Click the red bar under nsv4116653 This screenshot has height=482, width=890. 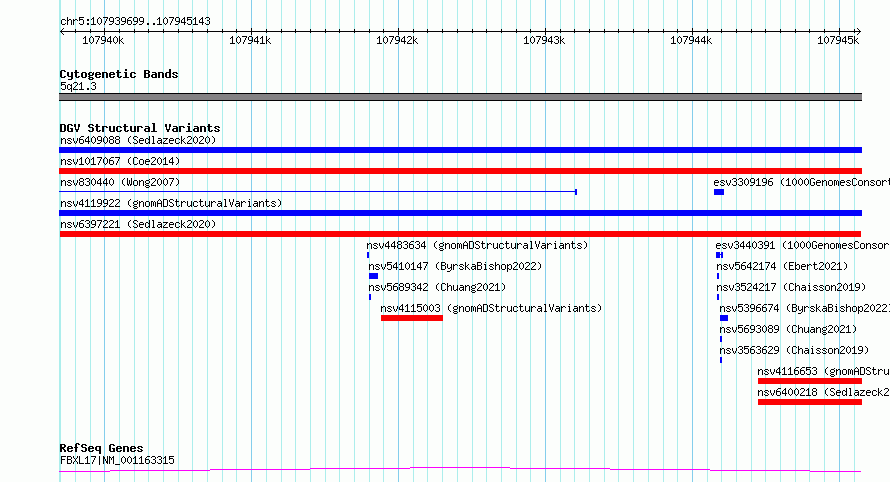810,381
